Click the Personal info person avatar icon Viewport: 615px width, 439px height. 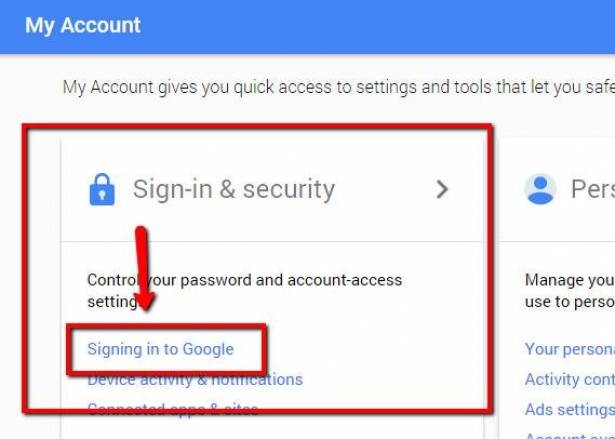[x=540, y=189]
